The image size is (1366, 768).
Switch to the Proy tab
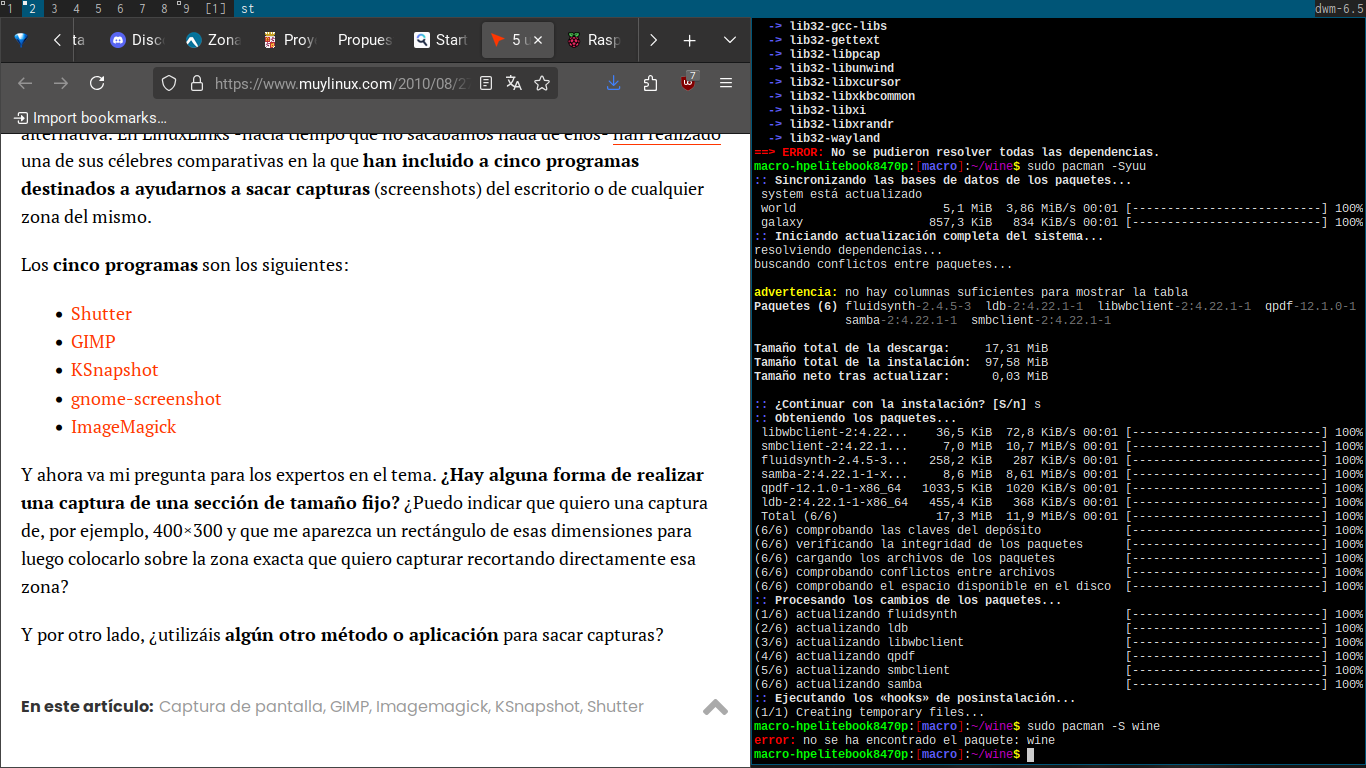pos(288,40)
